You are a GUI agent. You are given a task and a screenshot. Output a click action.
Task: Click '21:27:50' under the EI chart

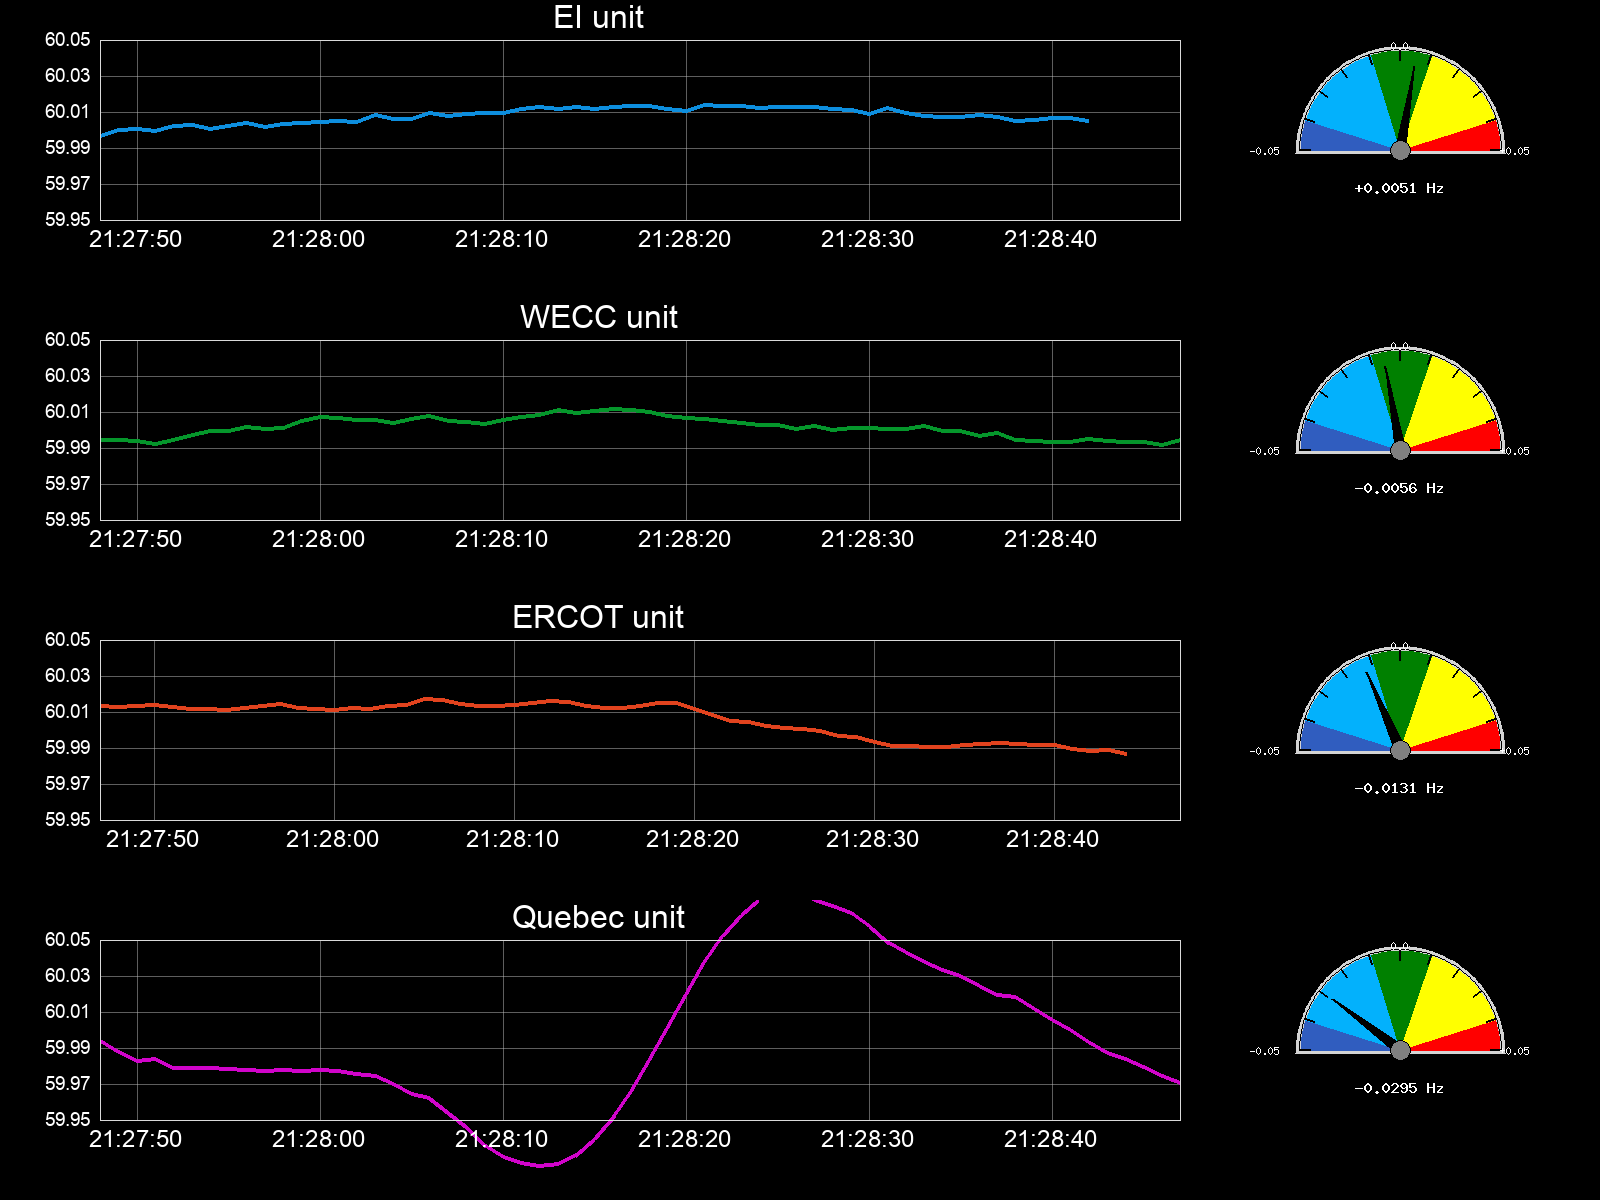136,239
